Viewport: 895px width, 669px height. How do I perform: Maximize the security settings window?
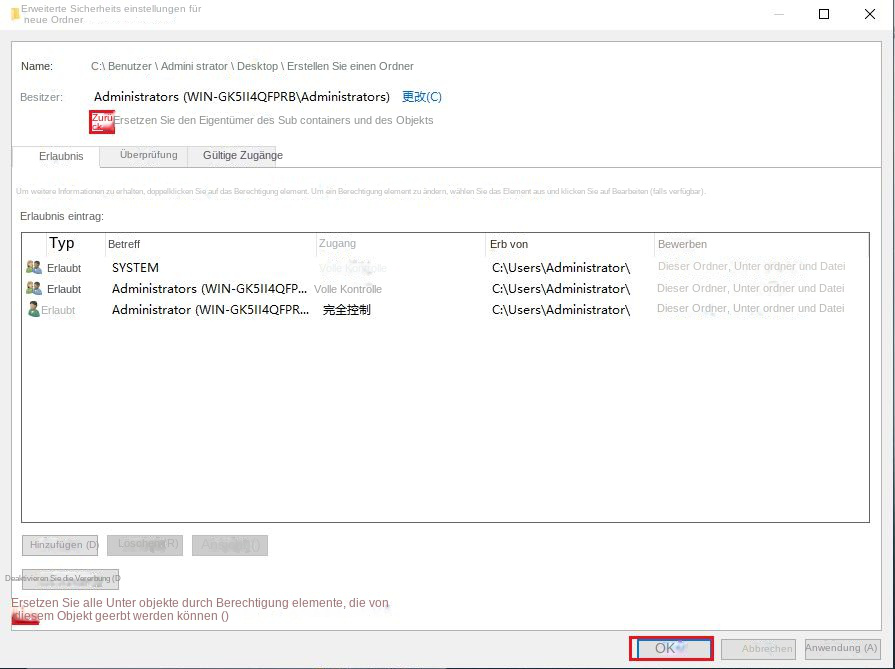824,14
